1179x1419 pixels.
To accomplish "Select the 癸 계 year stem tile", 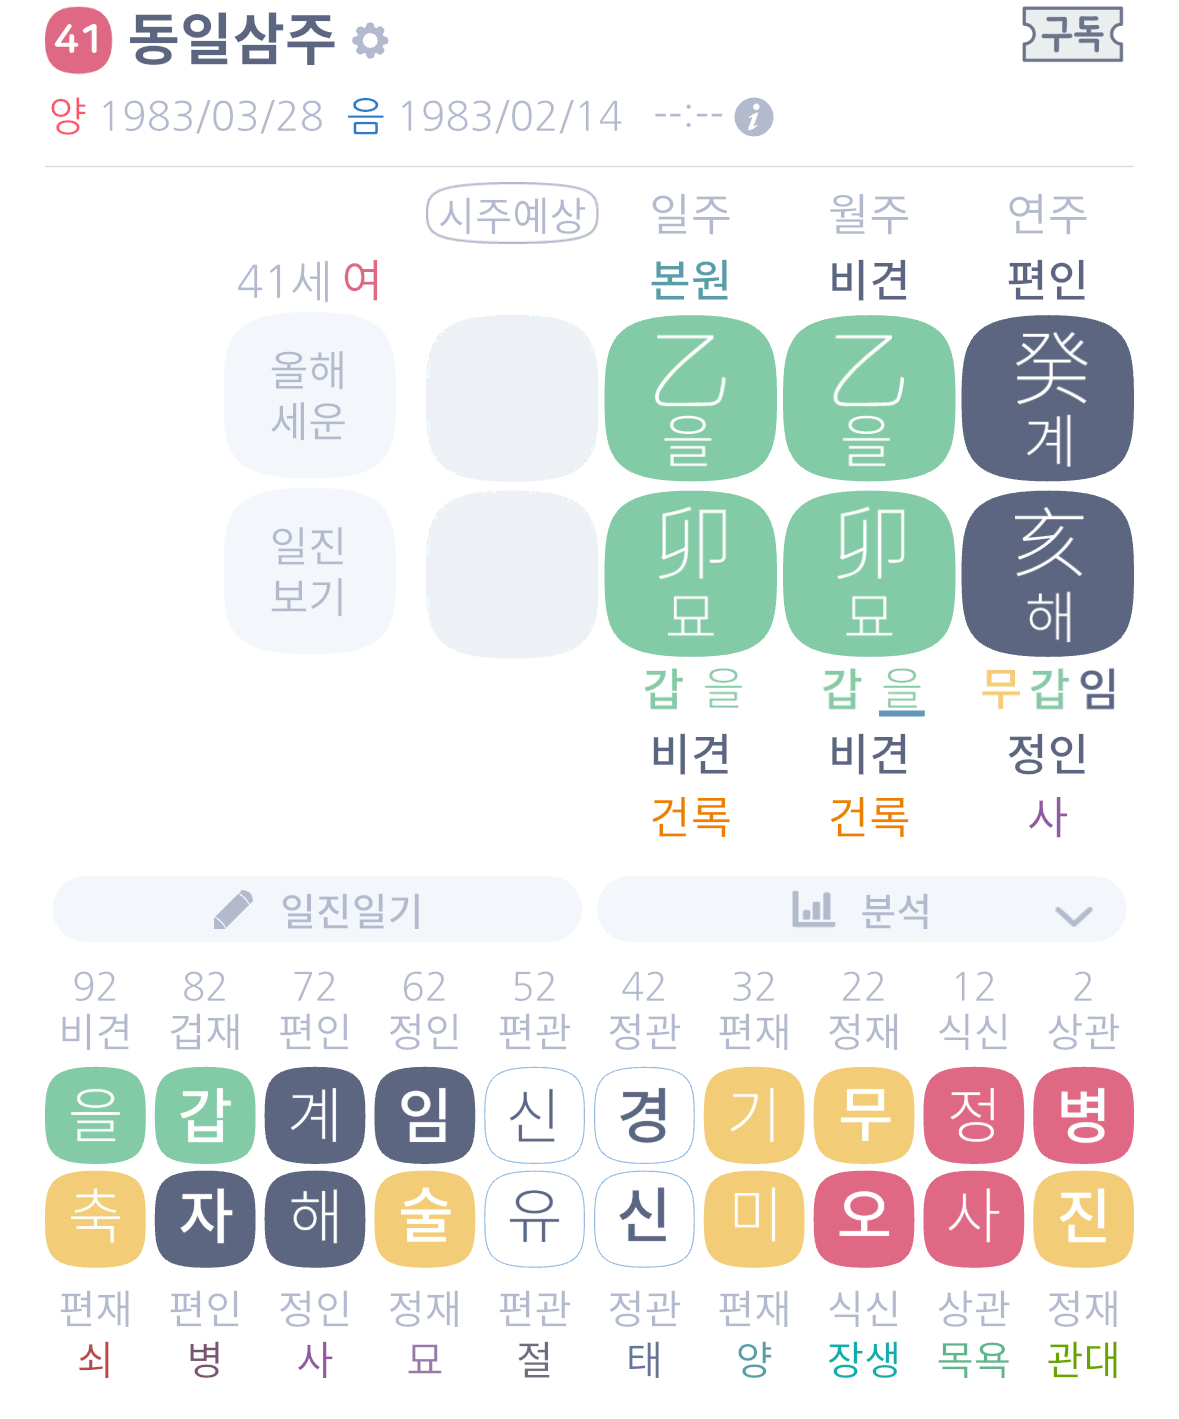I will [1047, 398].
